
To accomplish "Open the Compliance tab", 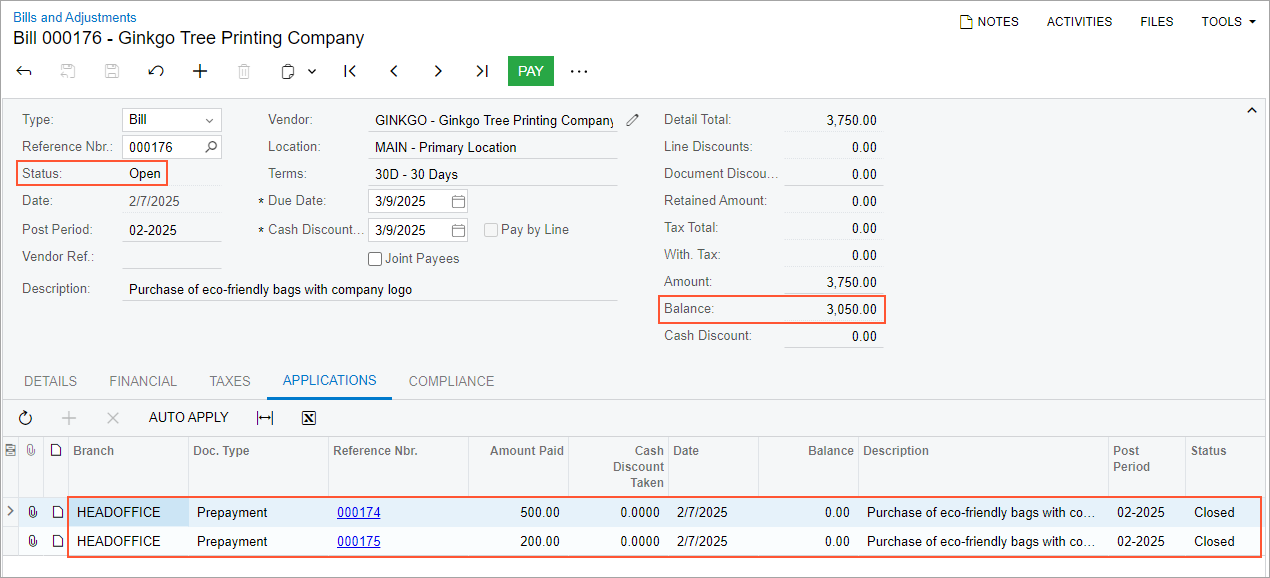I will pyautogui.click(x=451, y=381).
